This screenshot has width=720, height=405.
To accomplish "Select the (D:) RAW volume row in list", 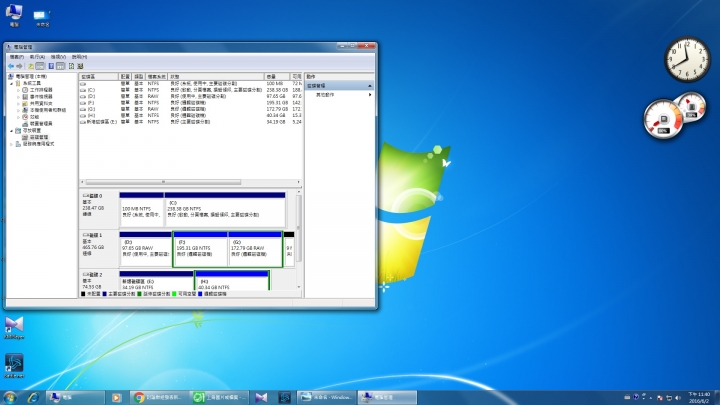I will 191,97.
